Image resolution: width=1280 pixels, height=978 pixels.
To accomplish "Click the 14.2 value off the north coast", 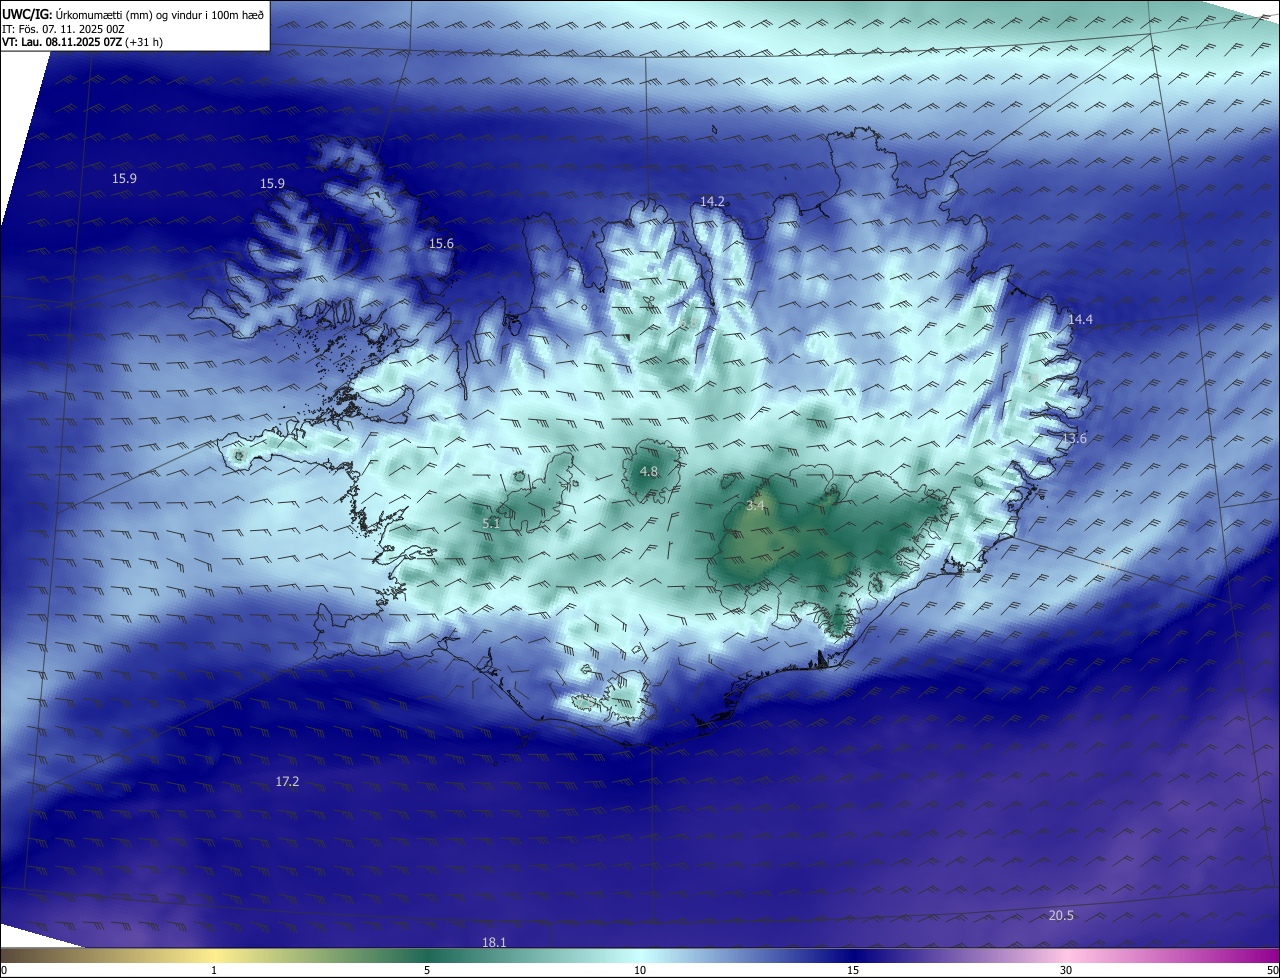I will (712, 202).
